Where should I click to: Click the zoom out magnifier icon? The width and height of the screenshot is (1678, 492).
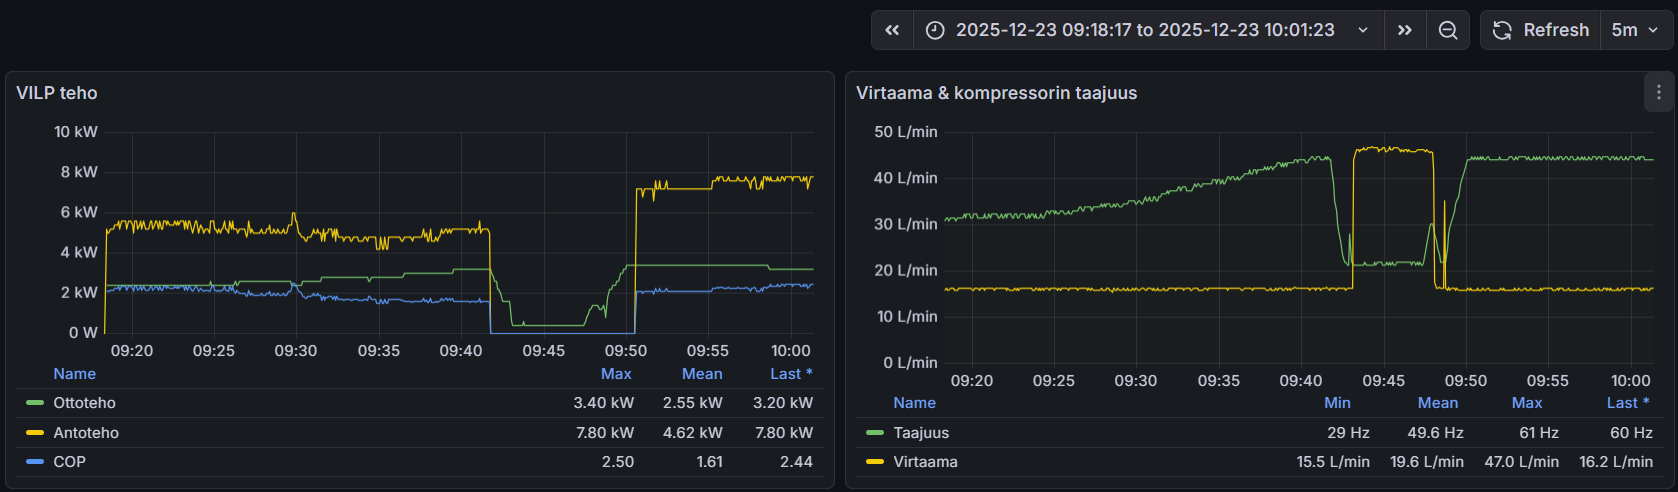point(1447,30)
